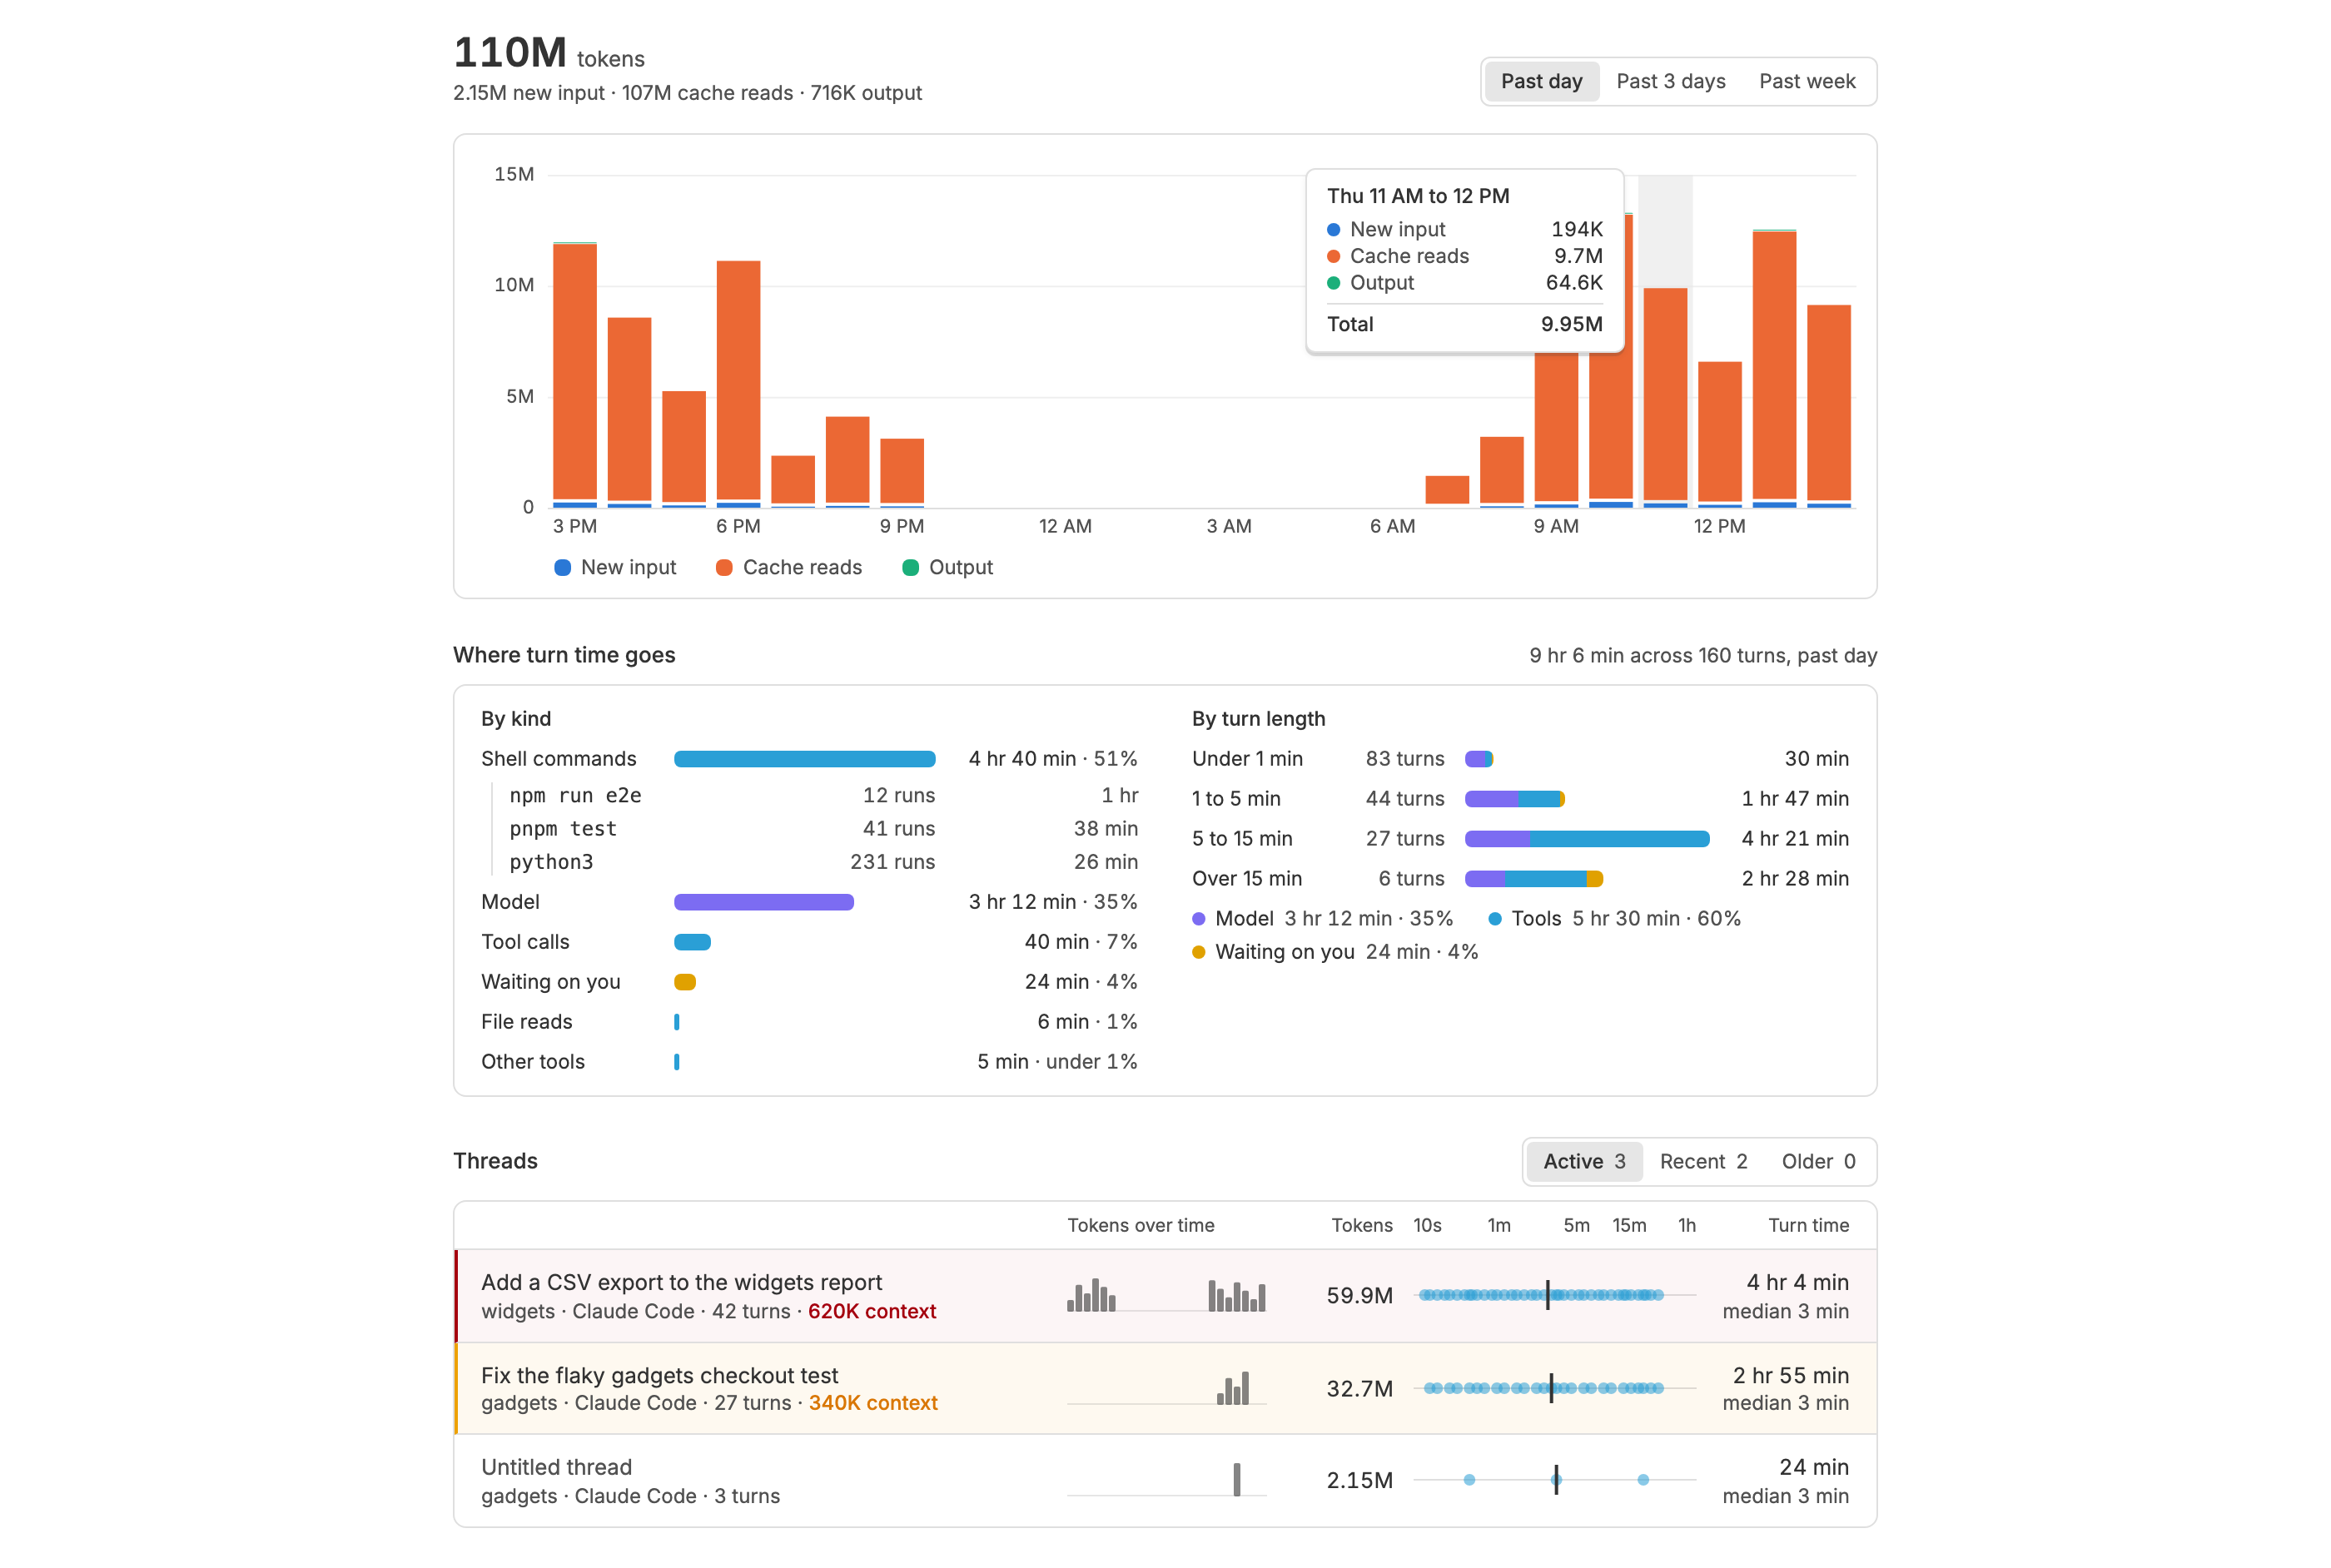This screenshot has width=2331, height=1568.
Task: Open the flaky gadgets checkout test thread
Action: click(1165, 1388)
